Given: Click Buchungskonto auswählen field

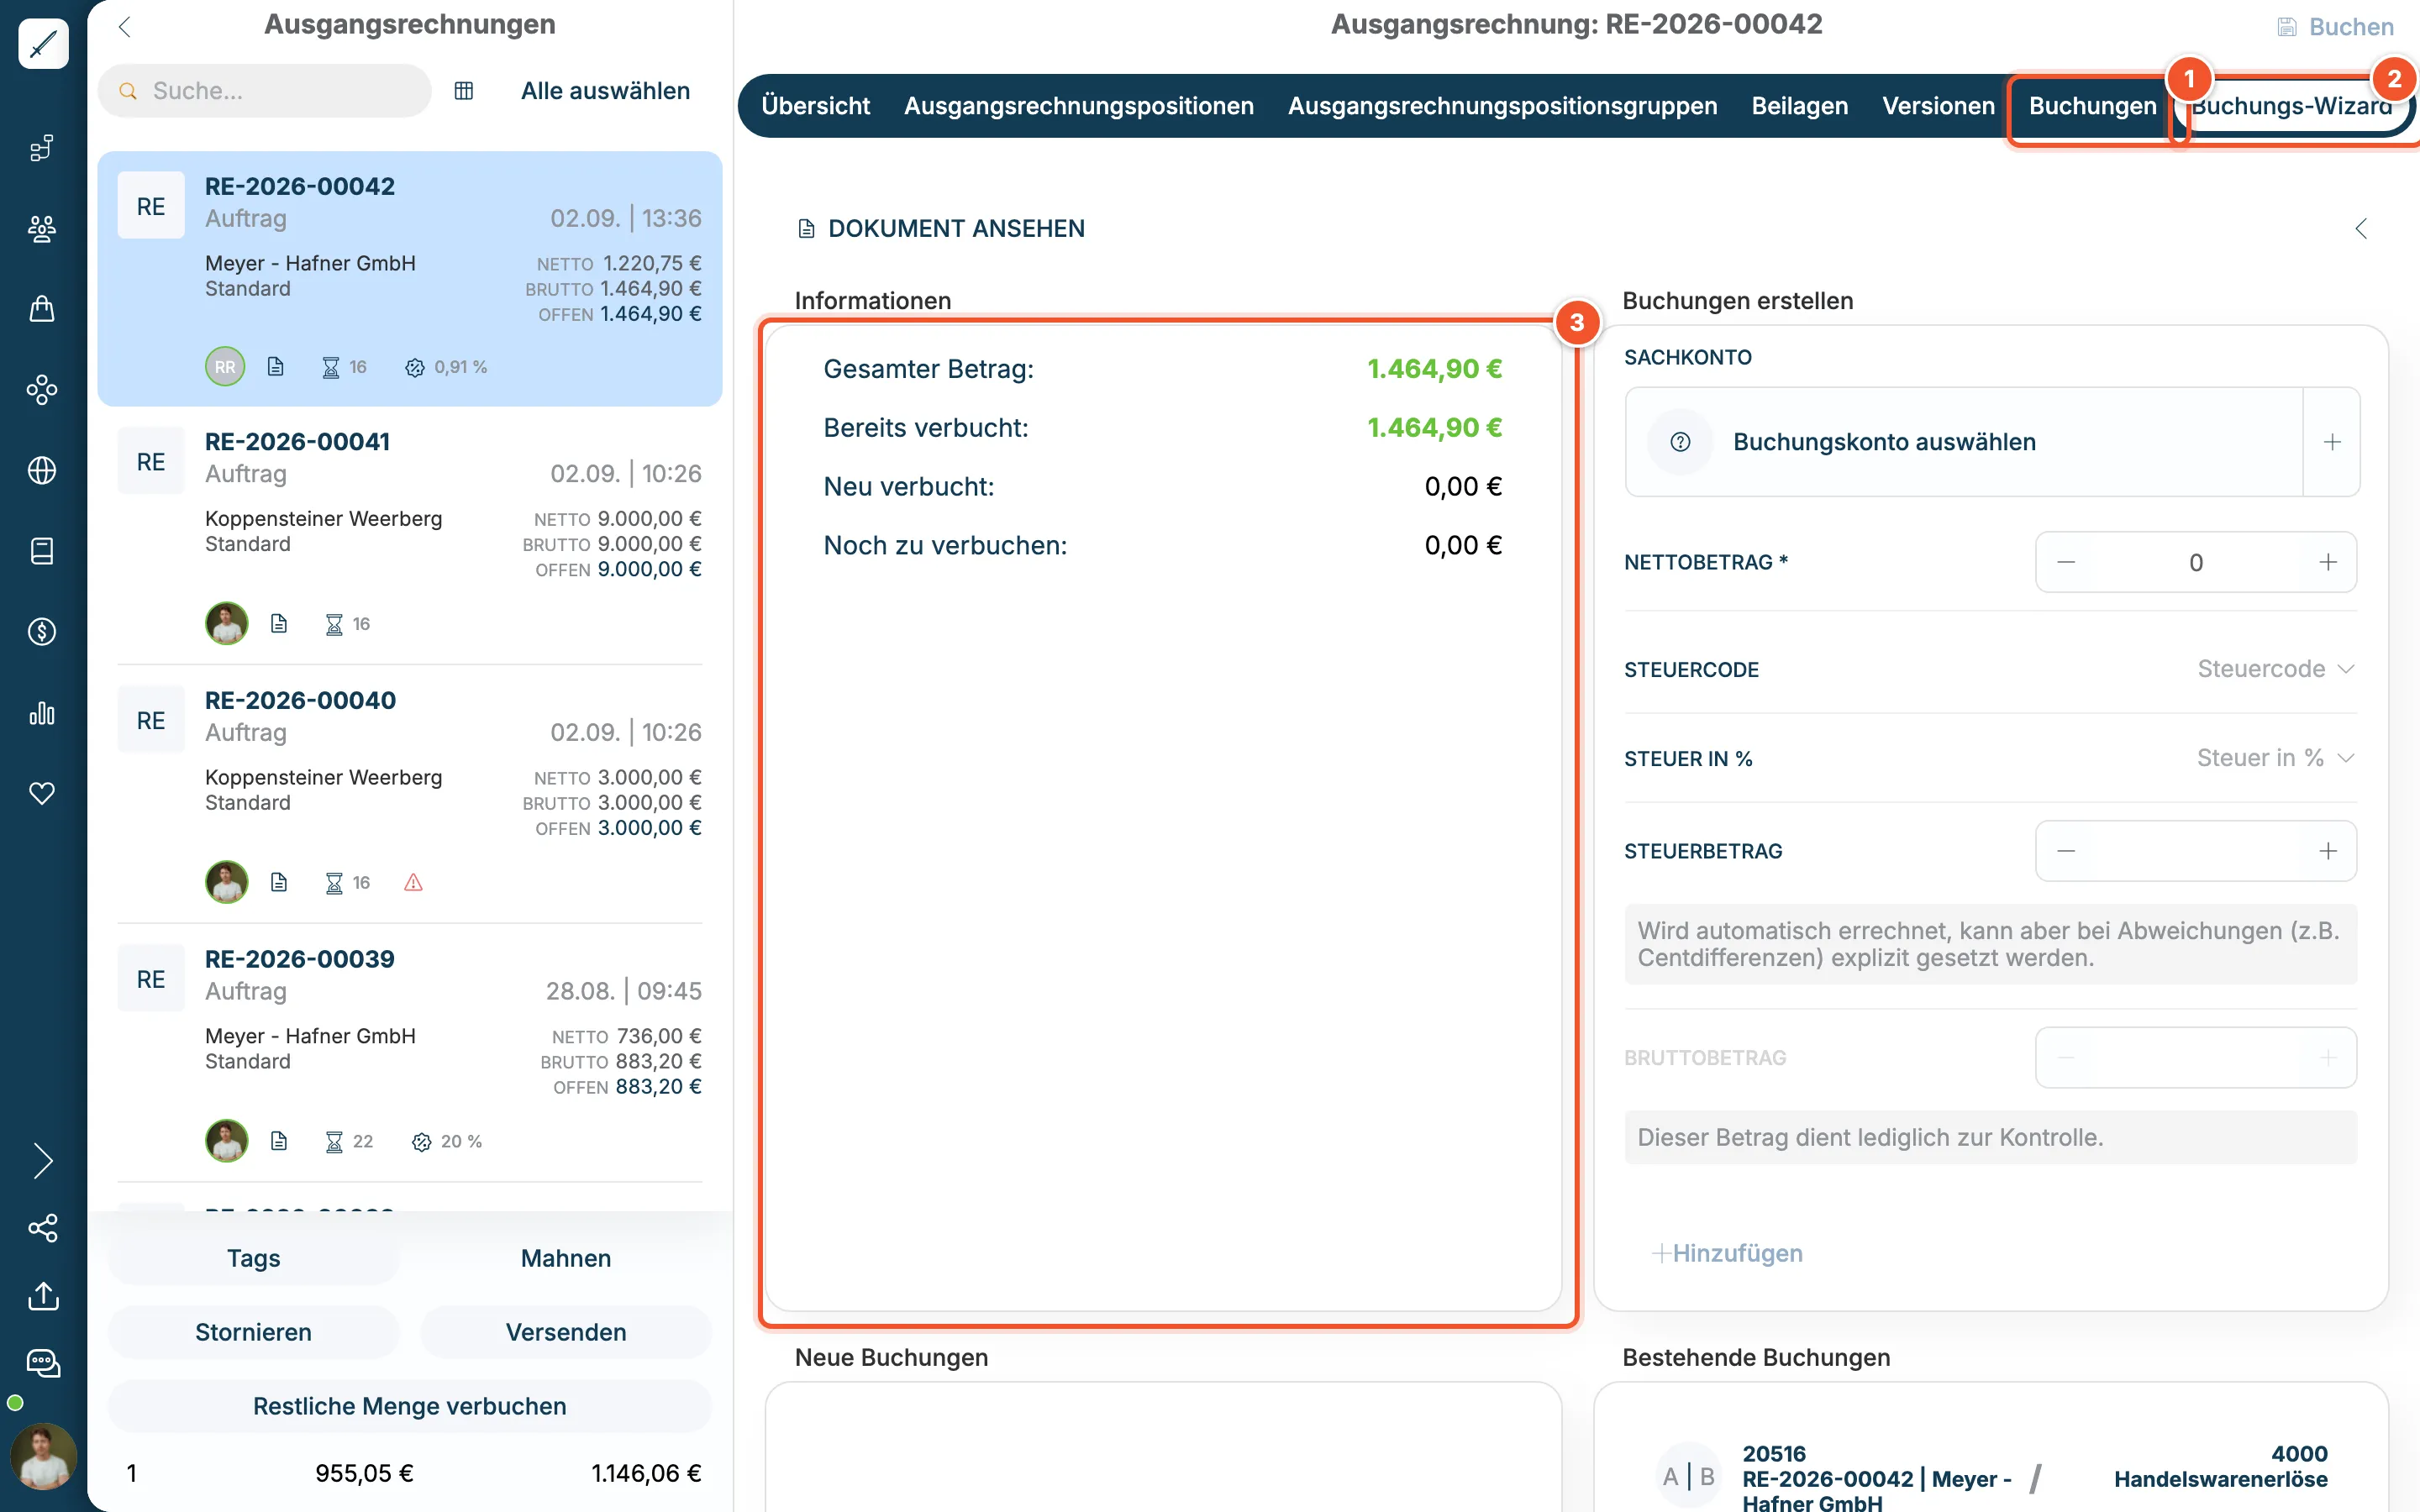Looking at the screenshot, I should tap(1964, 442).
